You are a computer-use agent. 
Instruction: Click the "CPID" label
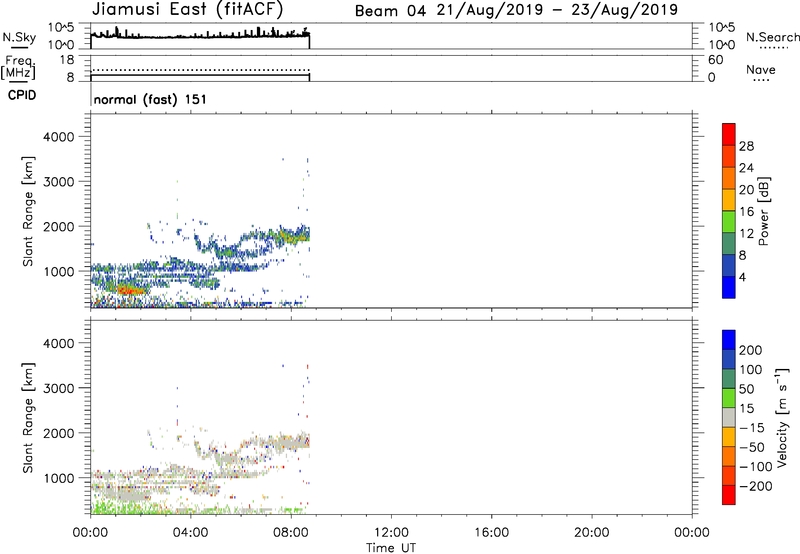(22, 95)
